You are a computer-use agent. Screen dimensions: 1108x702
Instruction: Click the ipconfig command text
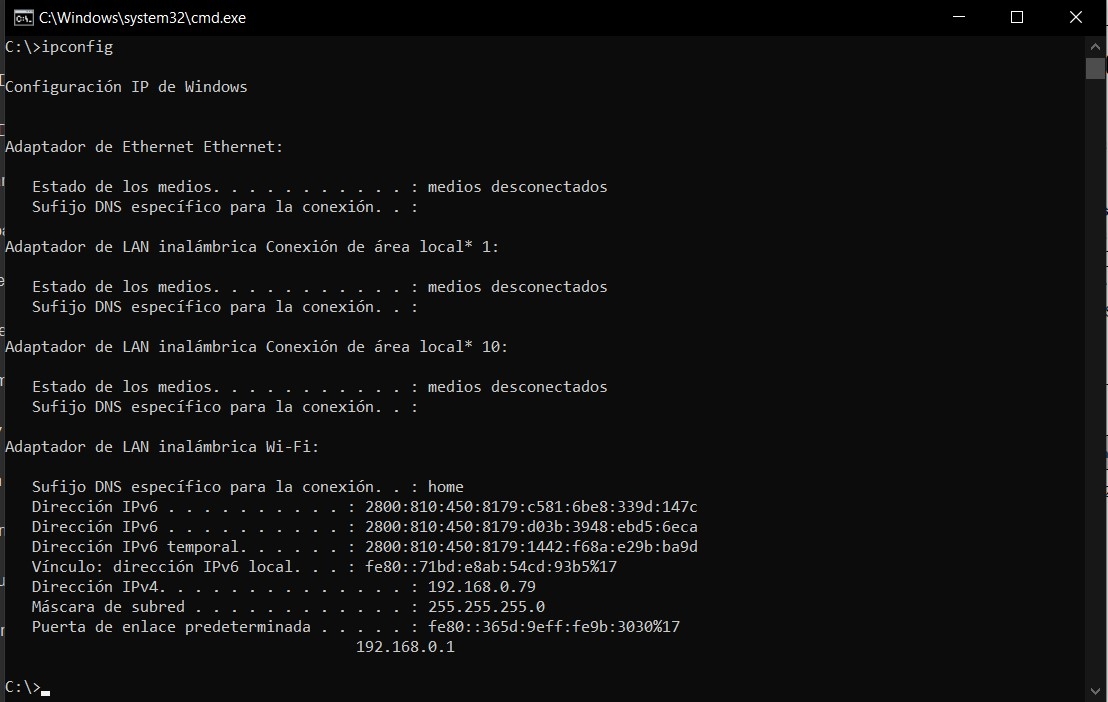click(77, 47)
